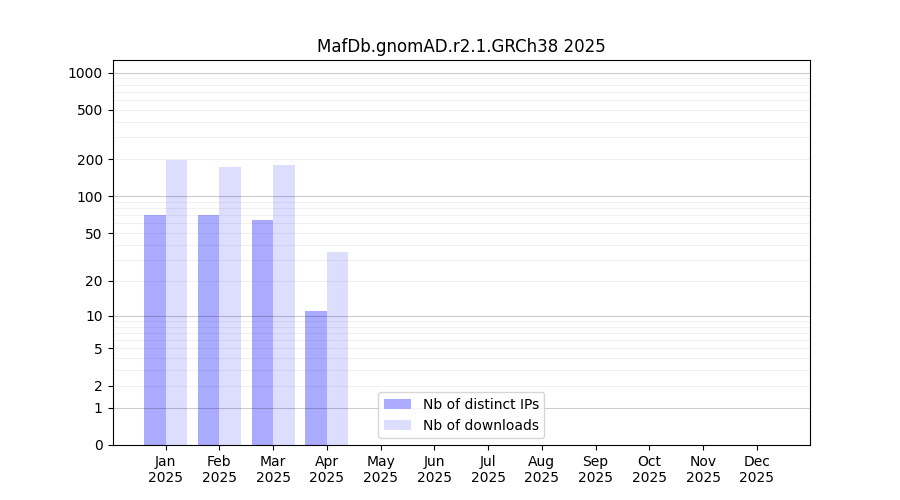Click the 'Dec 2025' x-axis label
Image resolution: width=900 pixels, height=500 pixels.
tap(756, 469)
